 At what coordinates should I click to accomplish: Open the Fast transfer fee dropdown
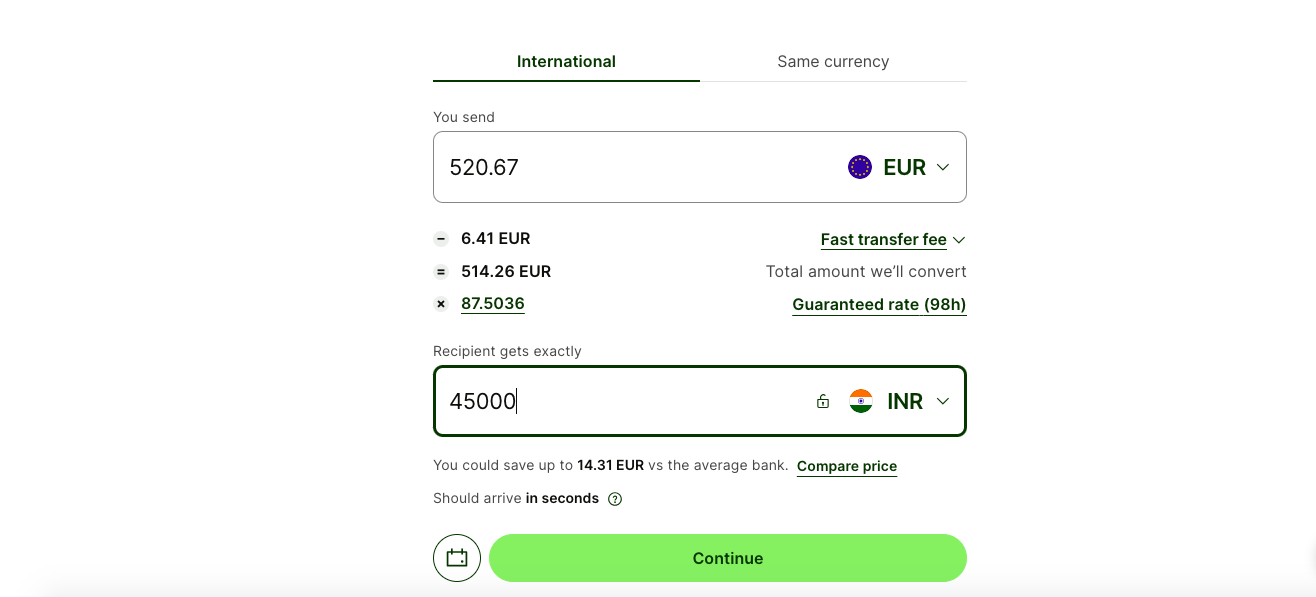[x=892, y=240]
